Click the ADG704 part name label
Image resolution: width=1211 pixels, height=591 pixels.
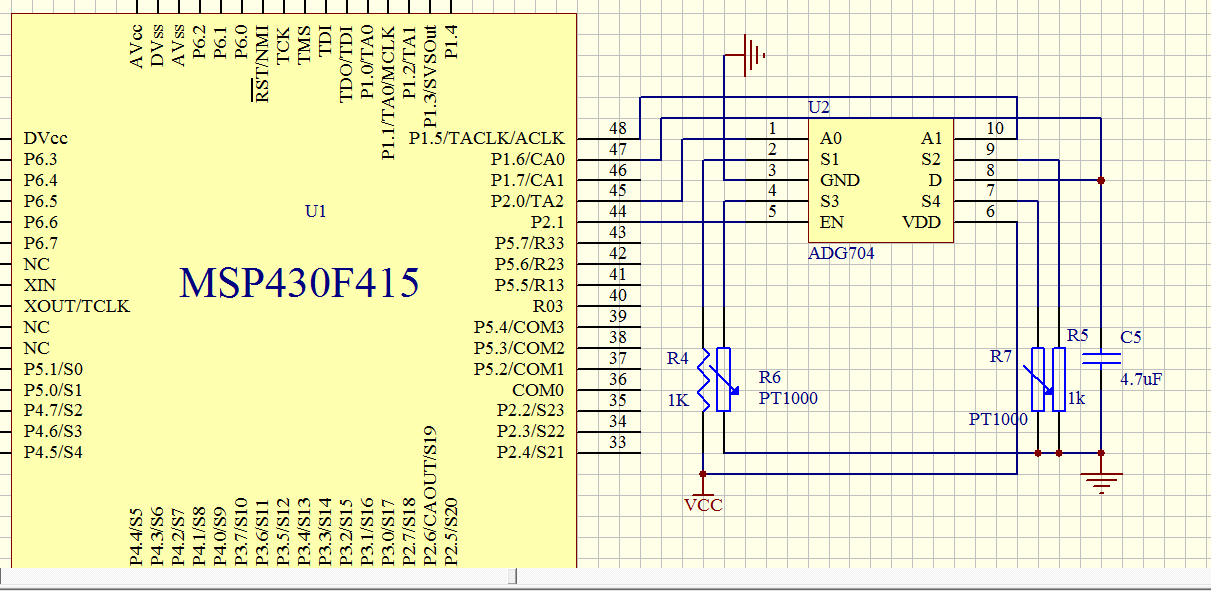[841, 253]
